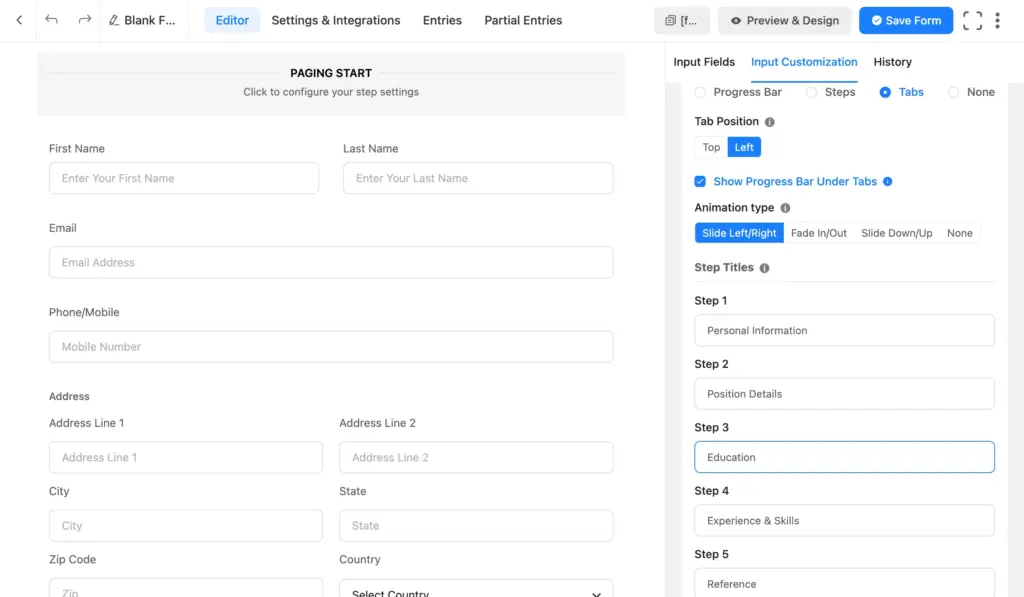1024x597 pixels.
Task: Edit Step 3 title Education field
Action: (844, 457)
